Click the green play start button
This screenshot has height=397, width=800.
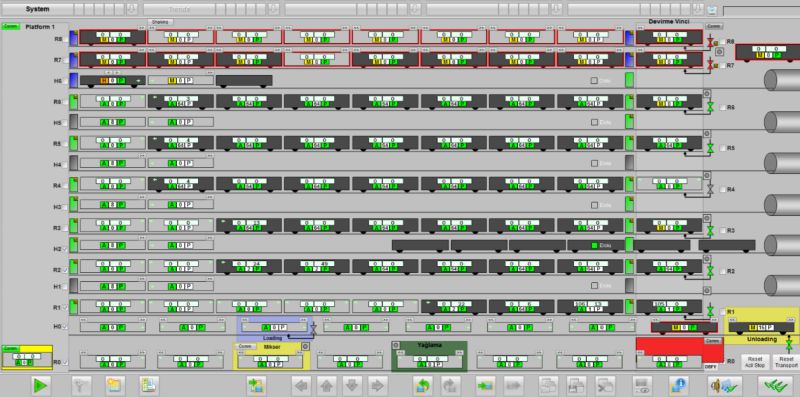click(x=40, y=385)
